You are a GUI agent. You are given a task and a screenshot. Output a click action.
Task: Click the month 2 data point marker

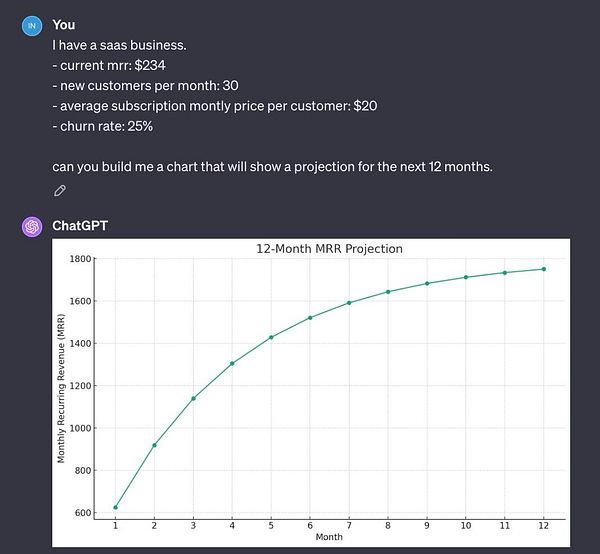pos(154,445)
